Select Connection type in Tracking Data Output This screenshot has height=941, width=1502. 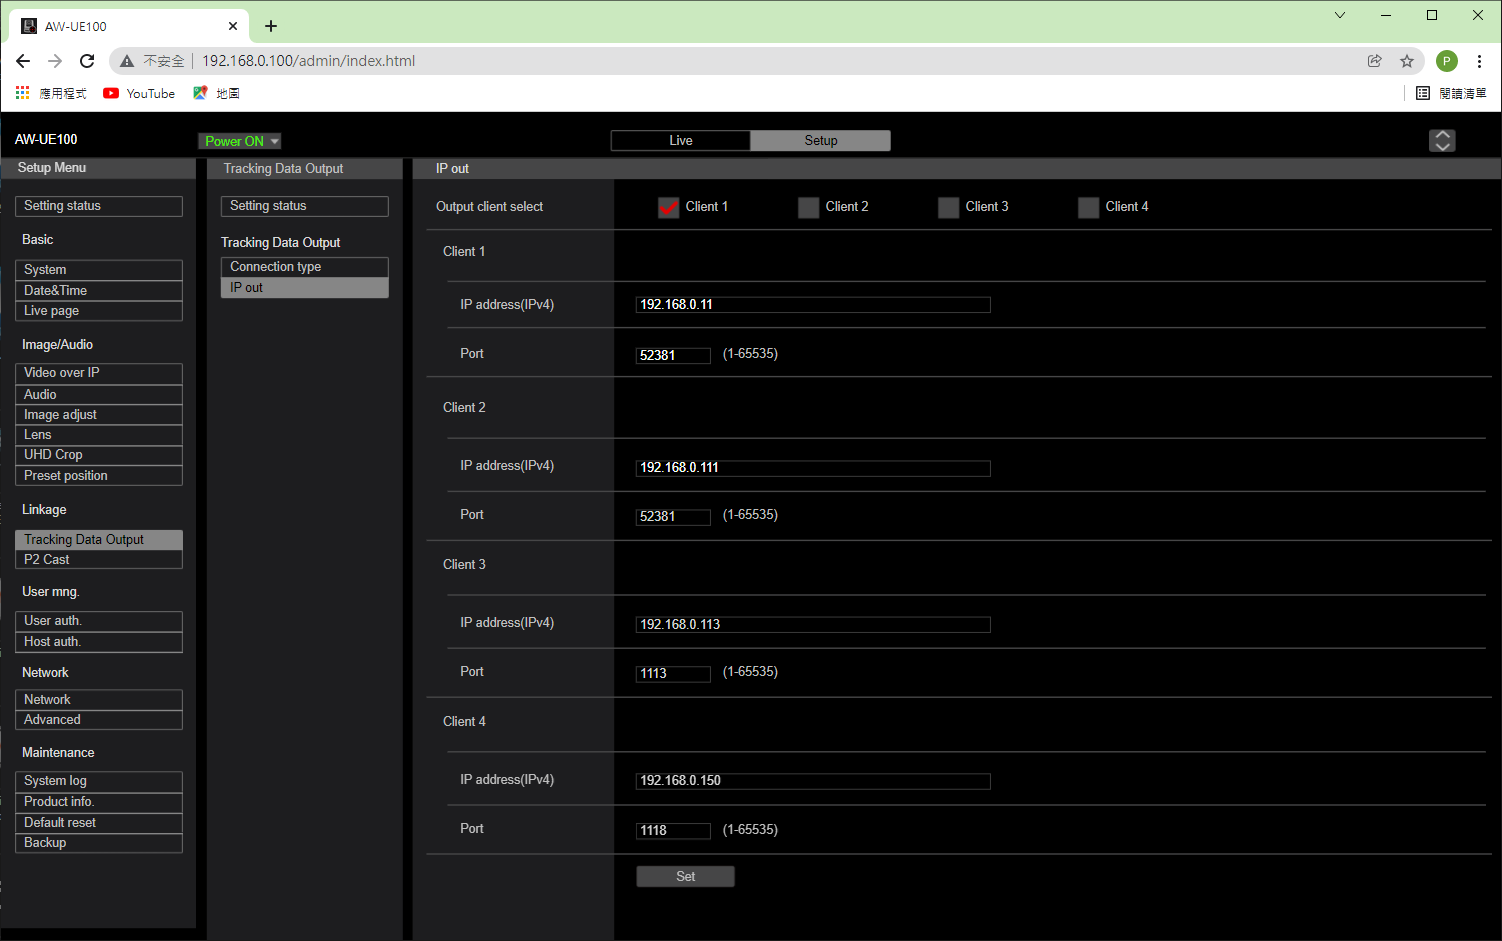click(x=304, y=267)
